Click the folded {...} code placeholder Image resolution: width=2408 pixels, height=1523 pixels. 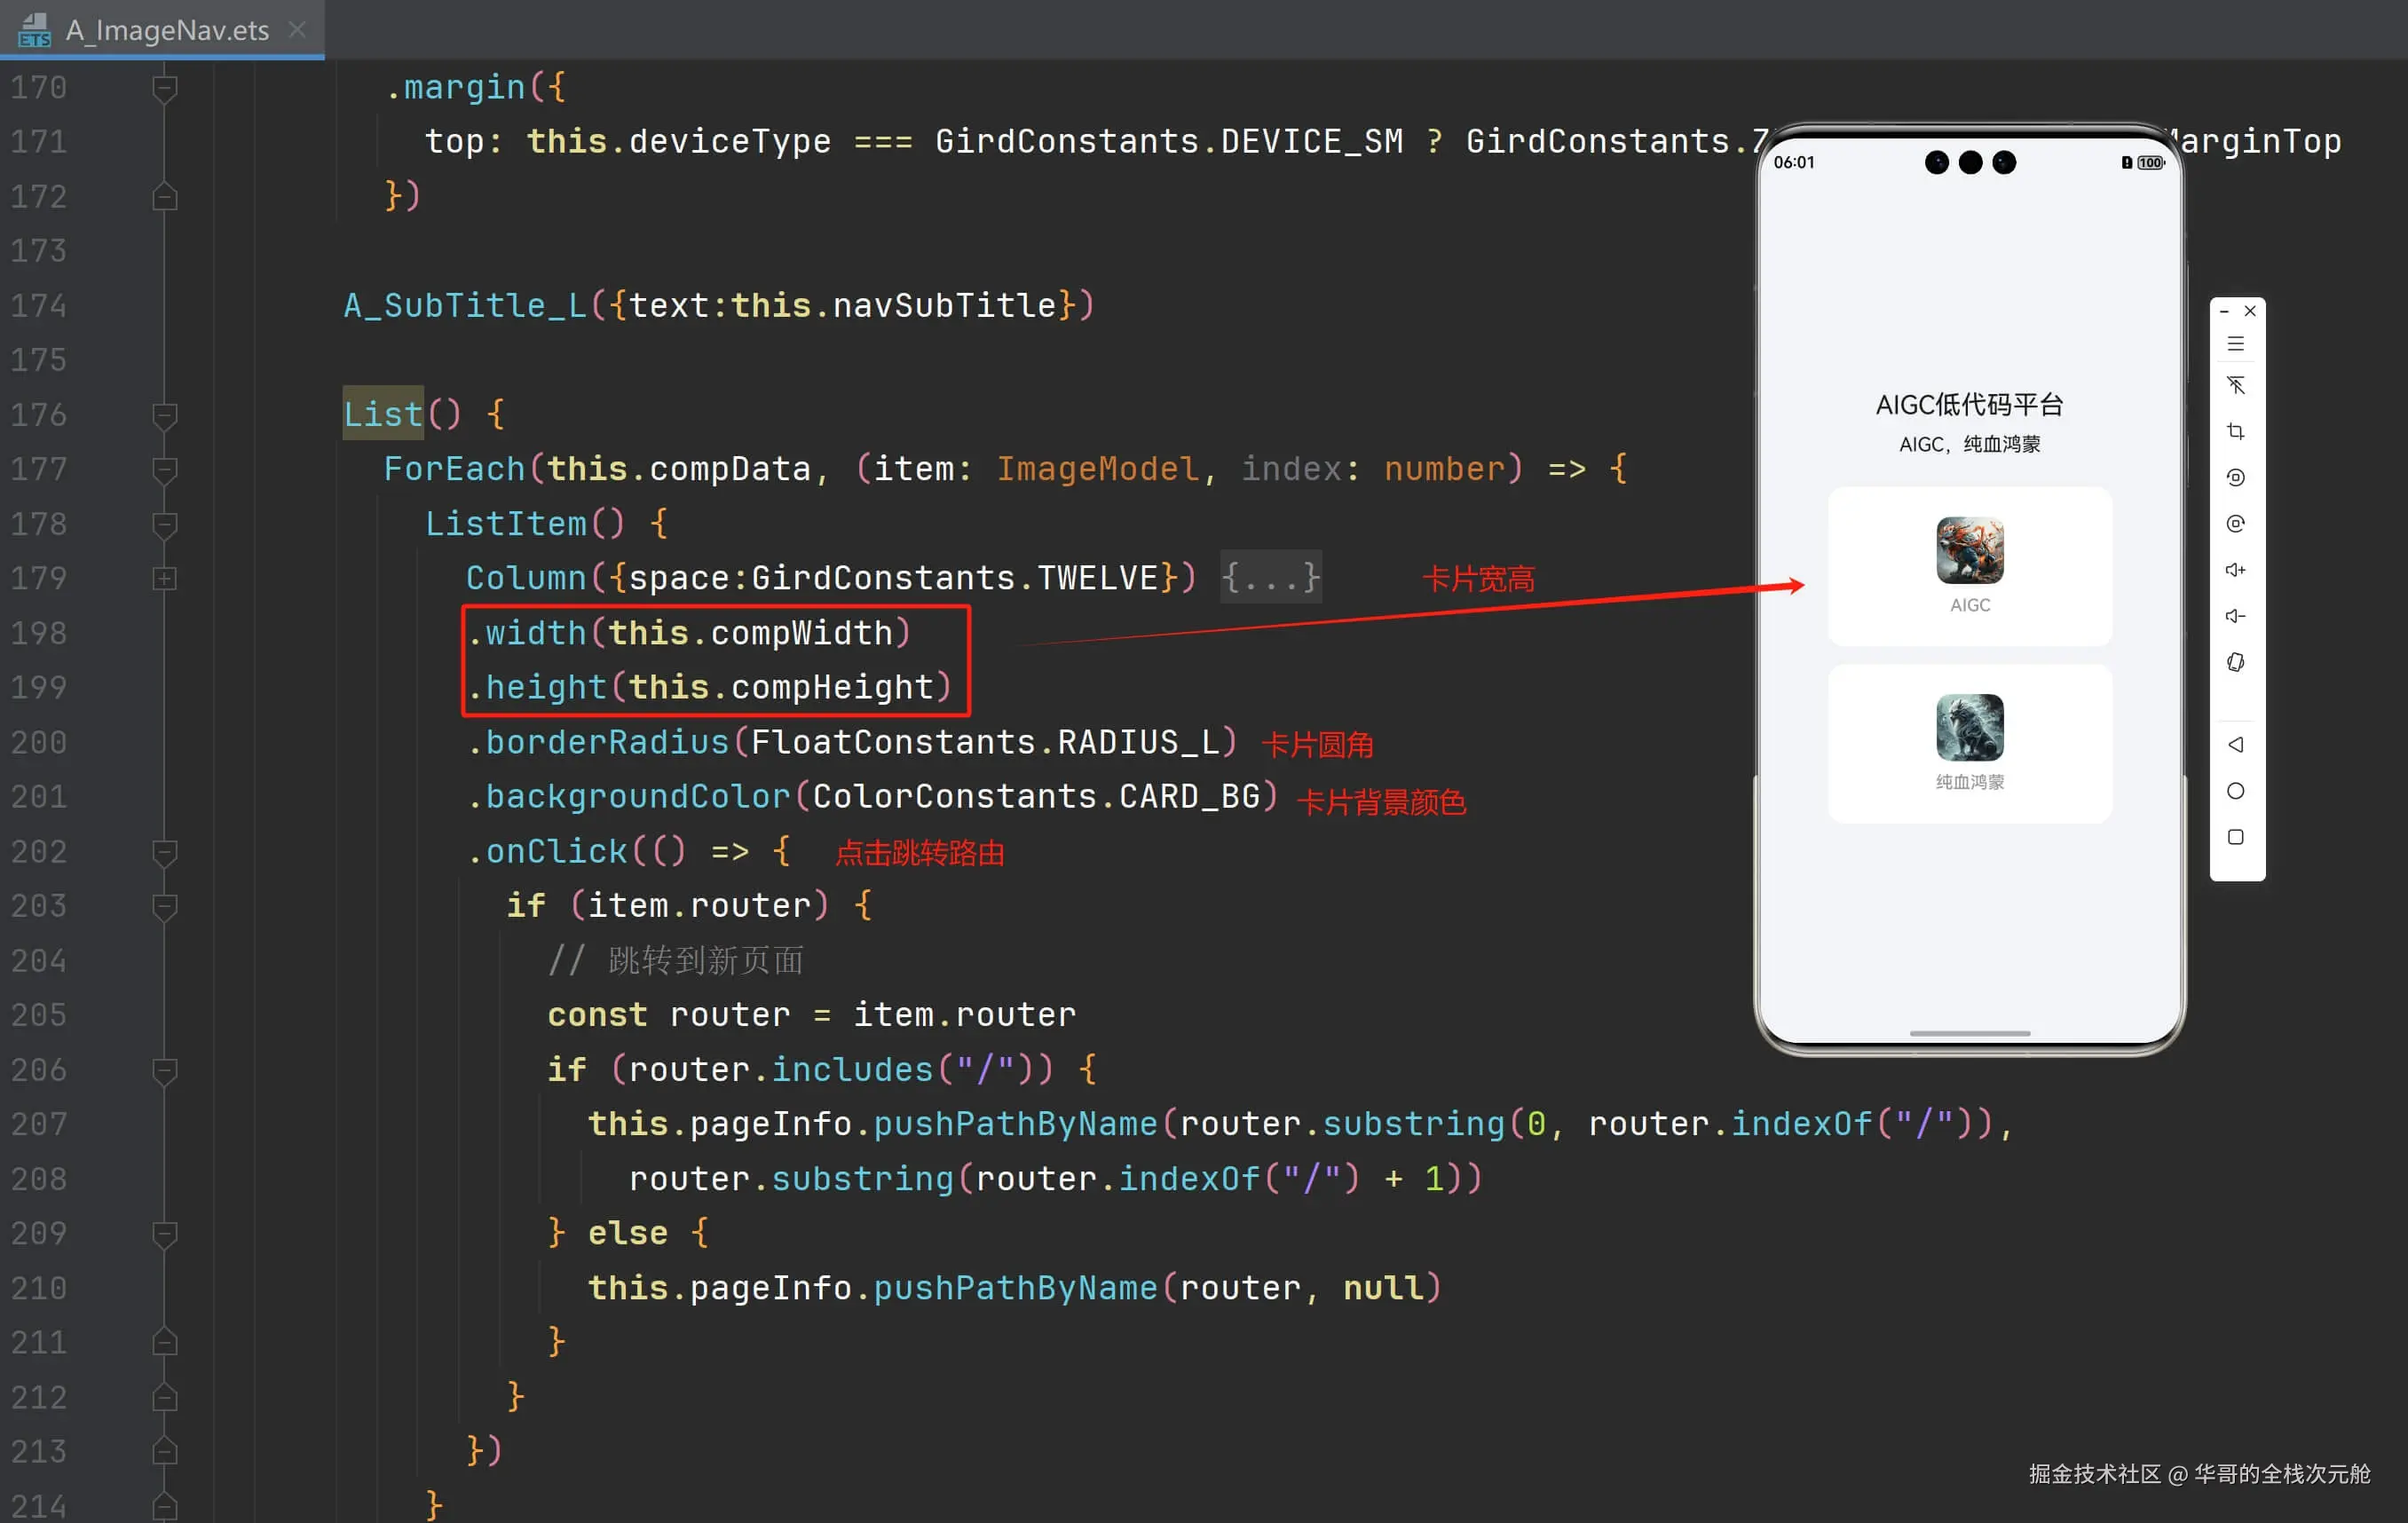point(1270,578)
